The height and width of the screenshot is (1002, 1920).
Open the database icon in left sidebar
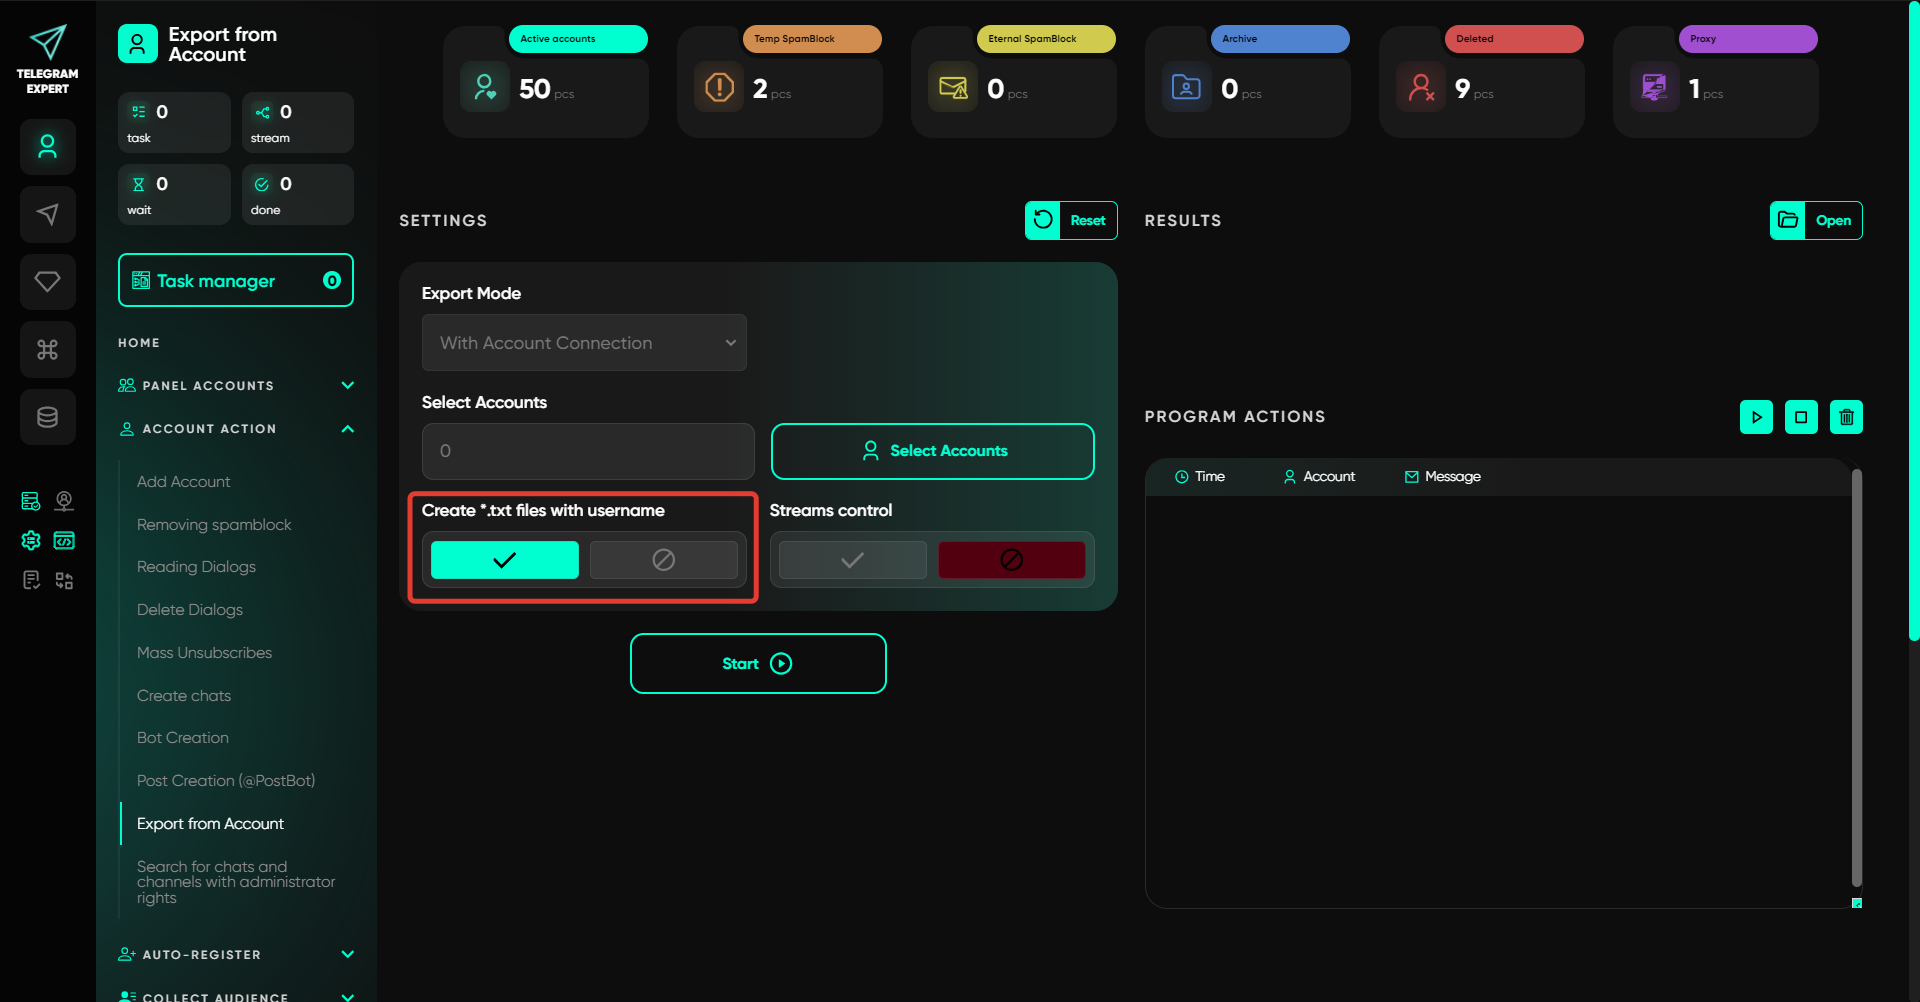click(x=47, y=417)
